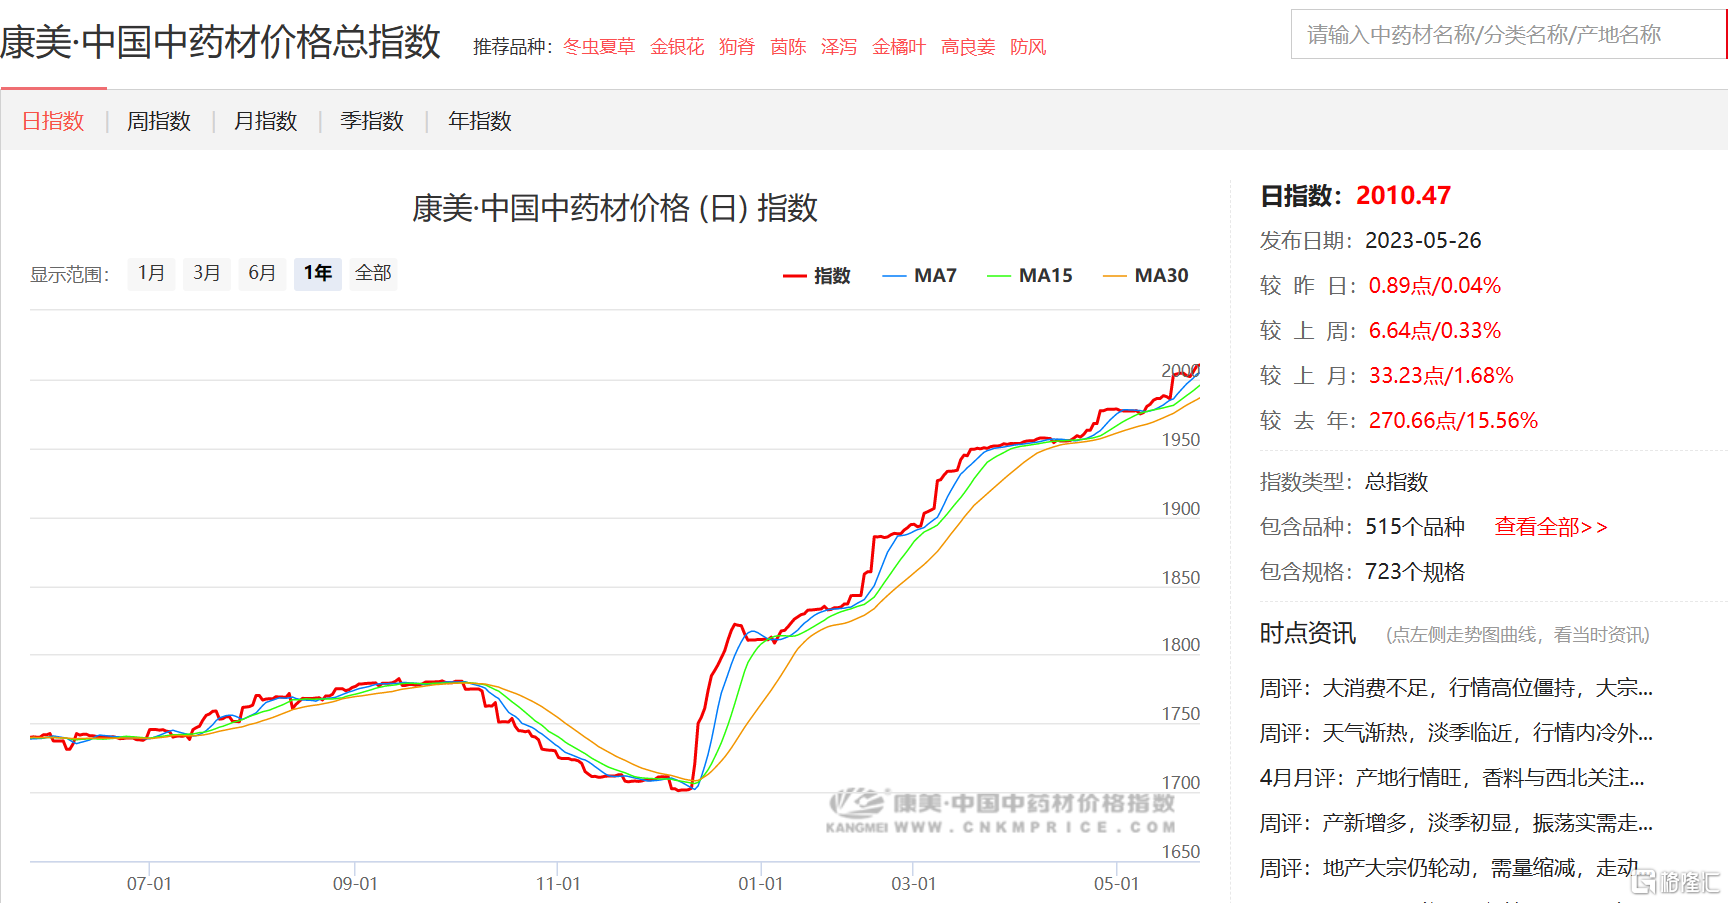Show 全部 data range
The image size is (1728, 903).
click(x=374, y=273)
